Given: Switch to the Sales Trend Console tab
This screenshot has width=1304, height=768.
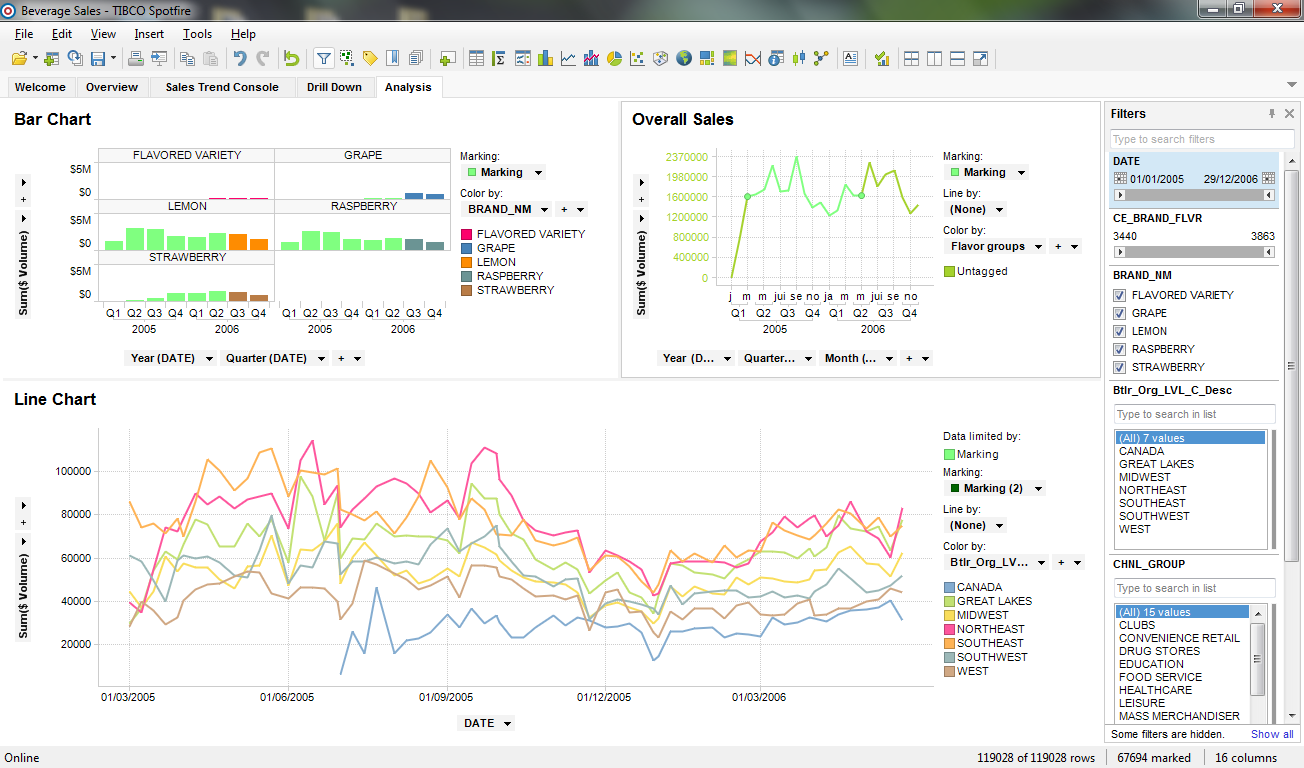Looking at the screenshot, I should tap(221, 87).
